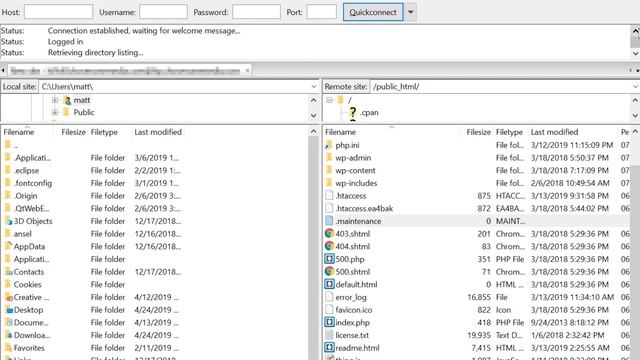Select the readme.html file icon

pyautogui.click(x=329, y=347)
